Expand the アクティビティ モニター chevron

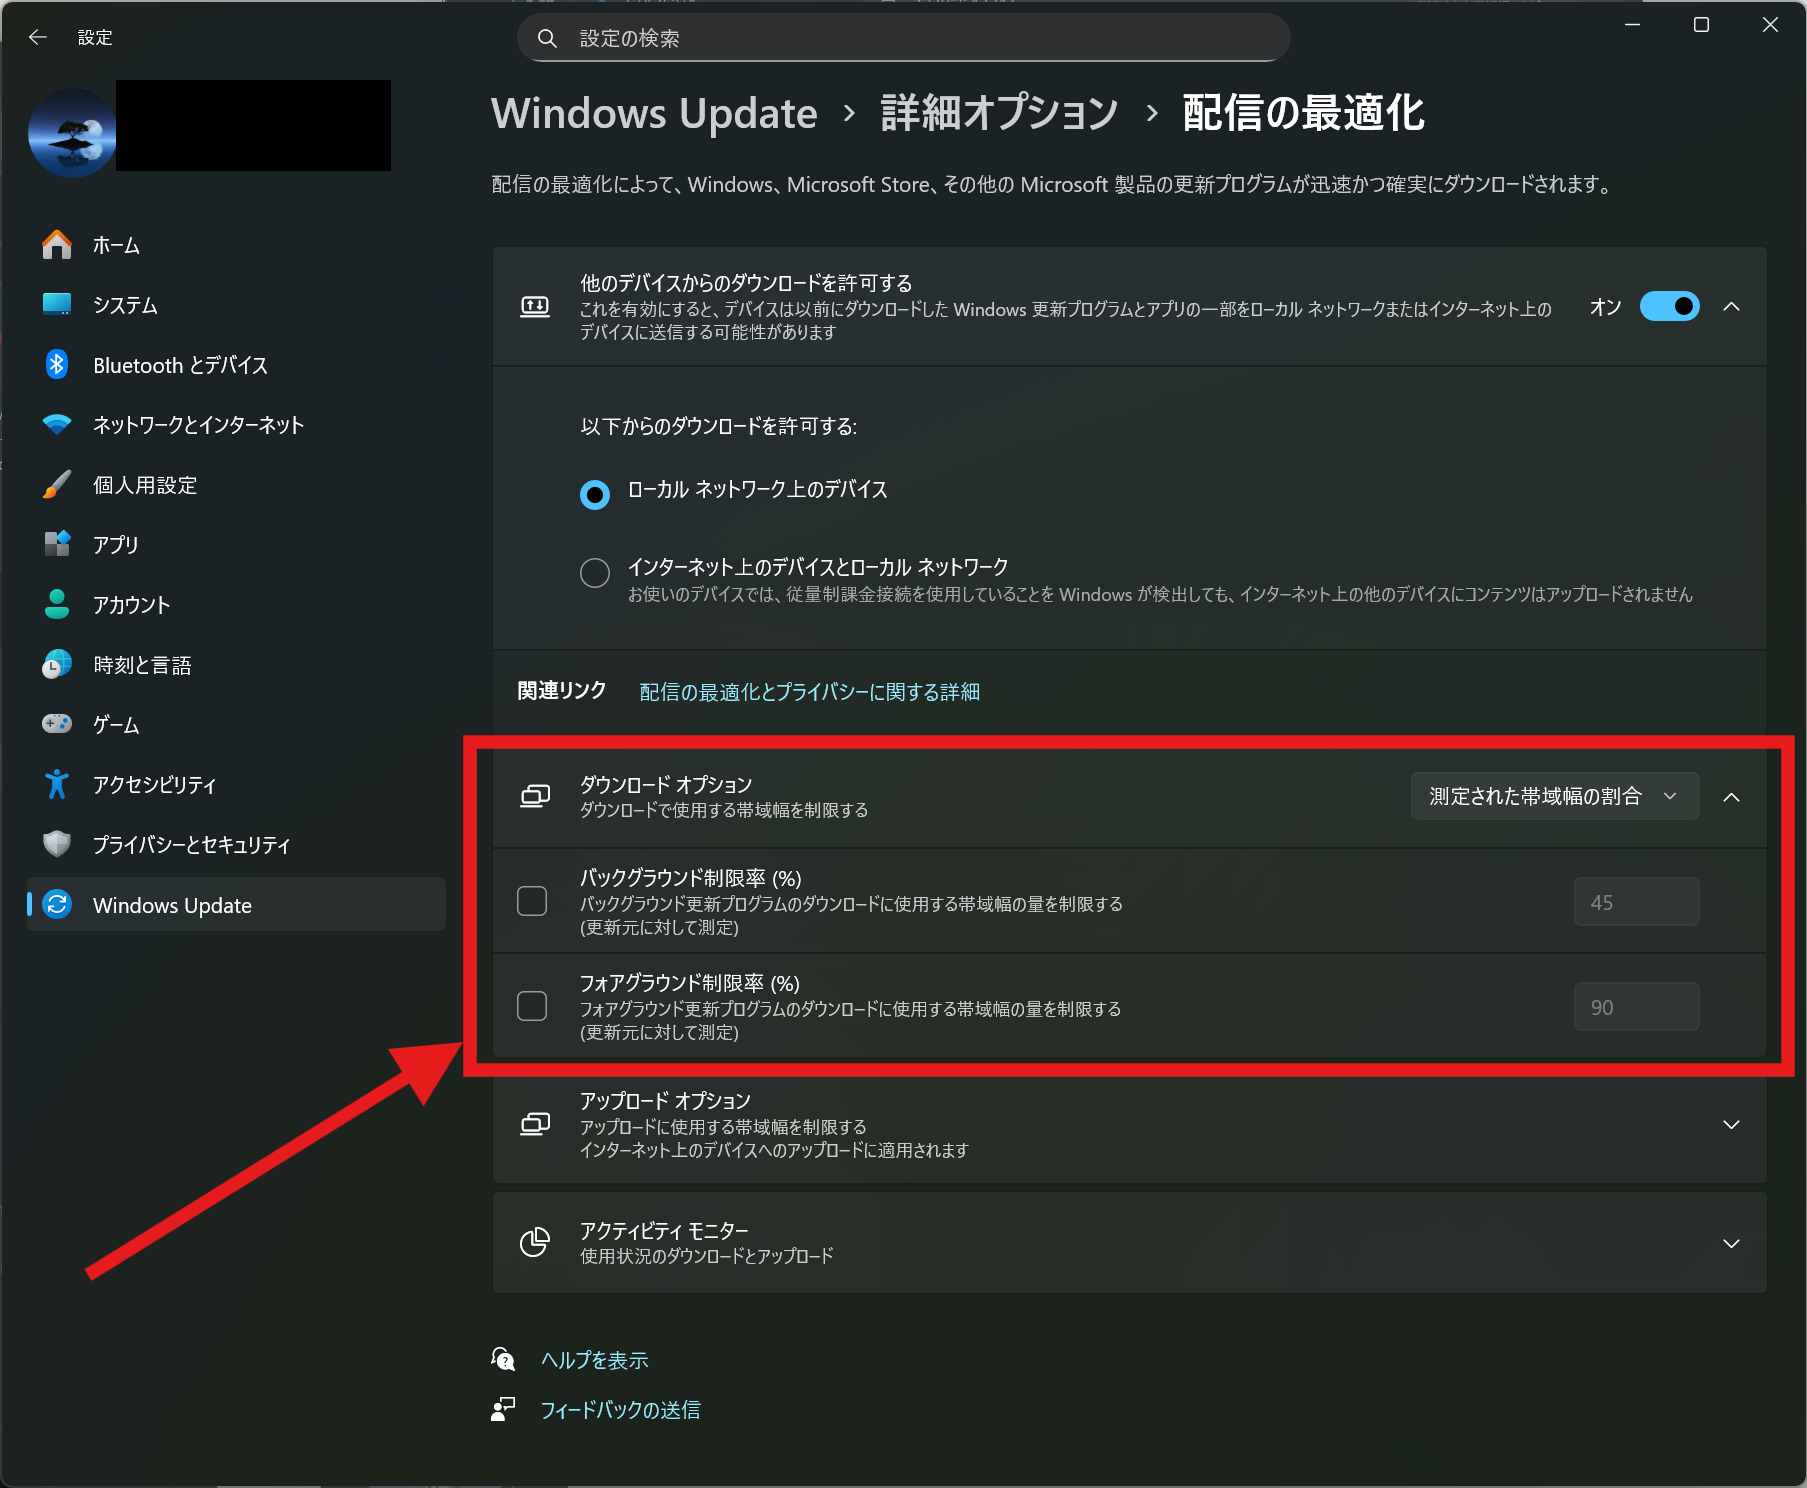pyautogui.click(x=1732, y=1244)
